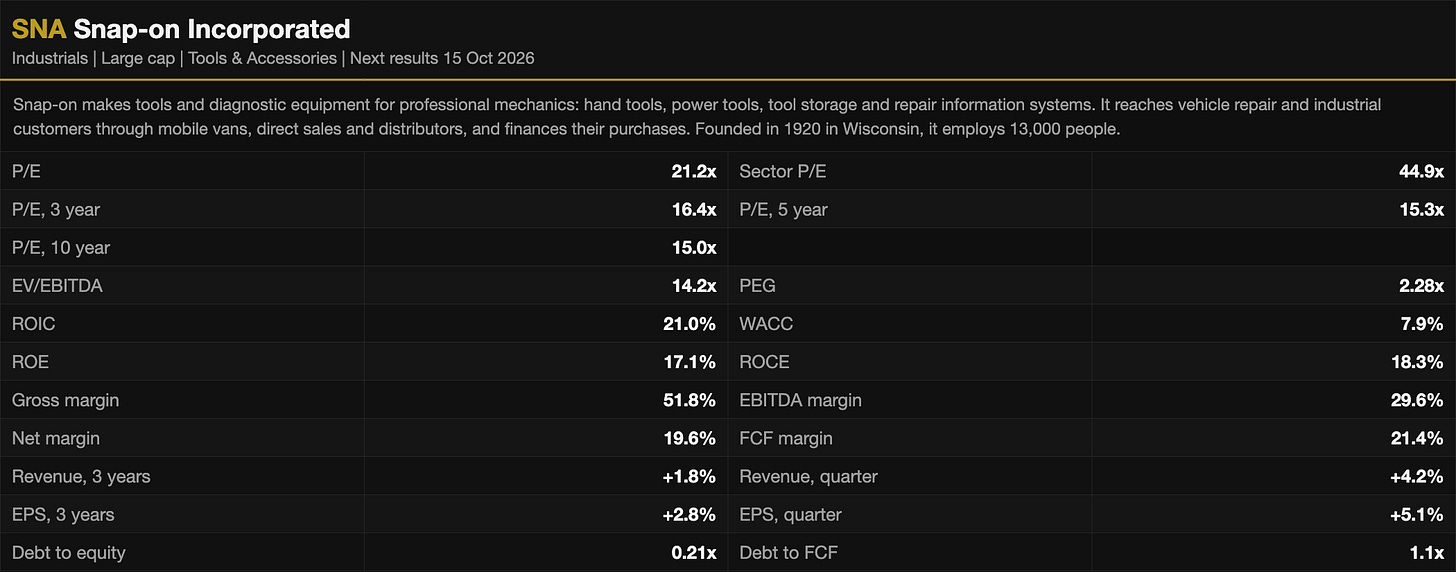
Task: Click the Net margin label
Action: click(x=56, y=438)
